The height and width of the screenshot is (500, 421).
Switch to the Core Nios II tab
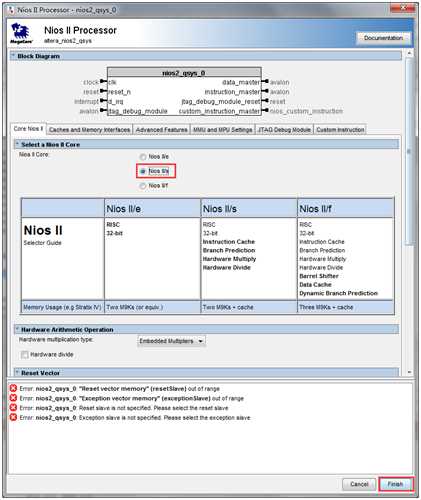(x=28, y=129)
